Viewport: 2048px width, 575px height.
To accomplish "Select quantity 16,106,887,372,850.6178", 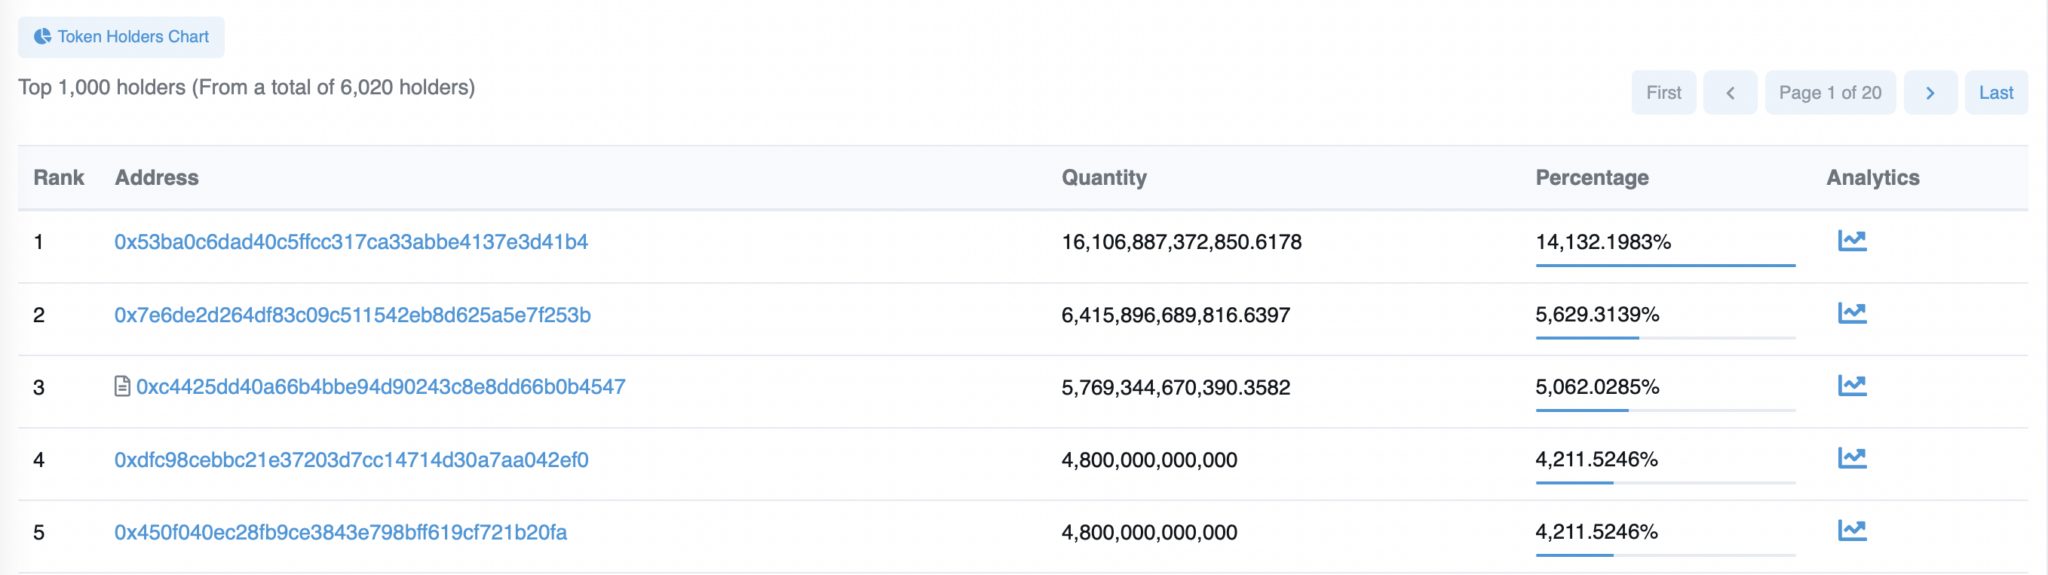I will point(1181,242).
